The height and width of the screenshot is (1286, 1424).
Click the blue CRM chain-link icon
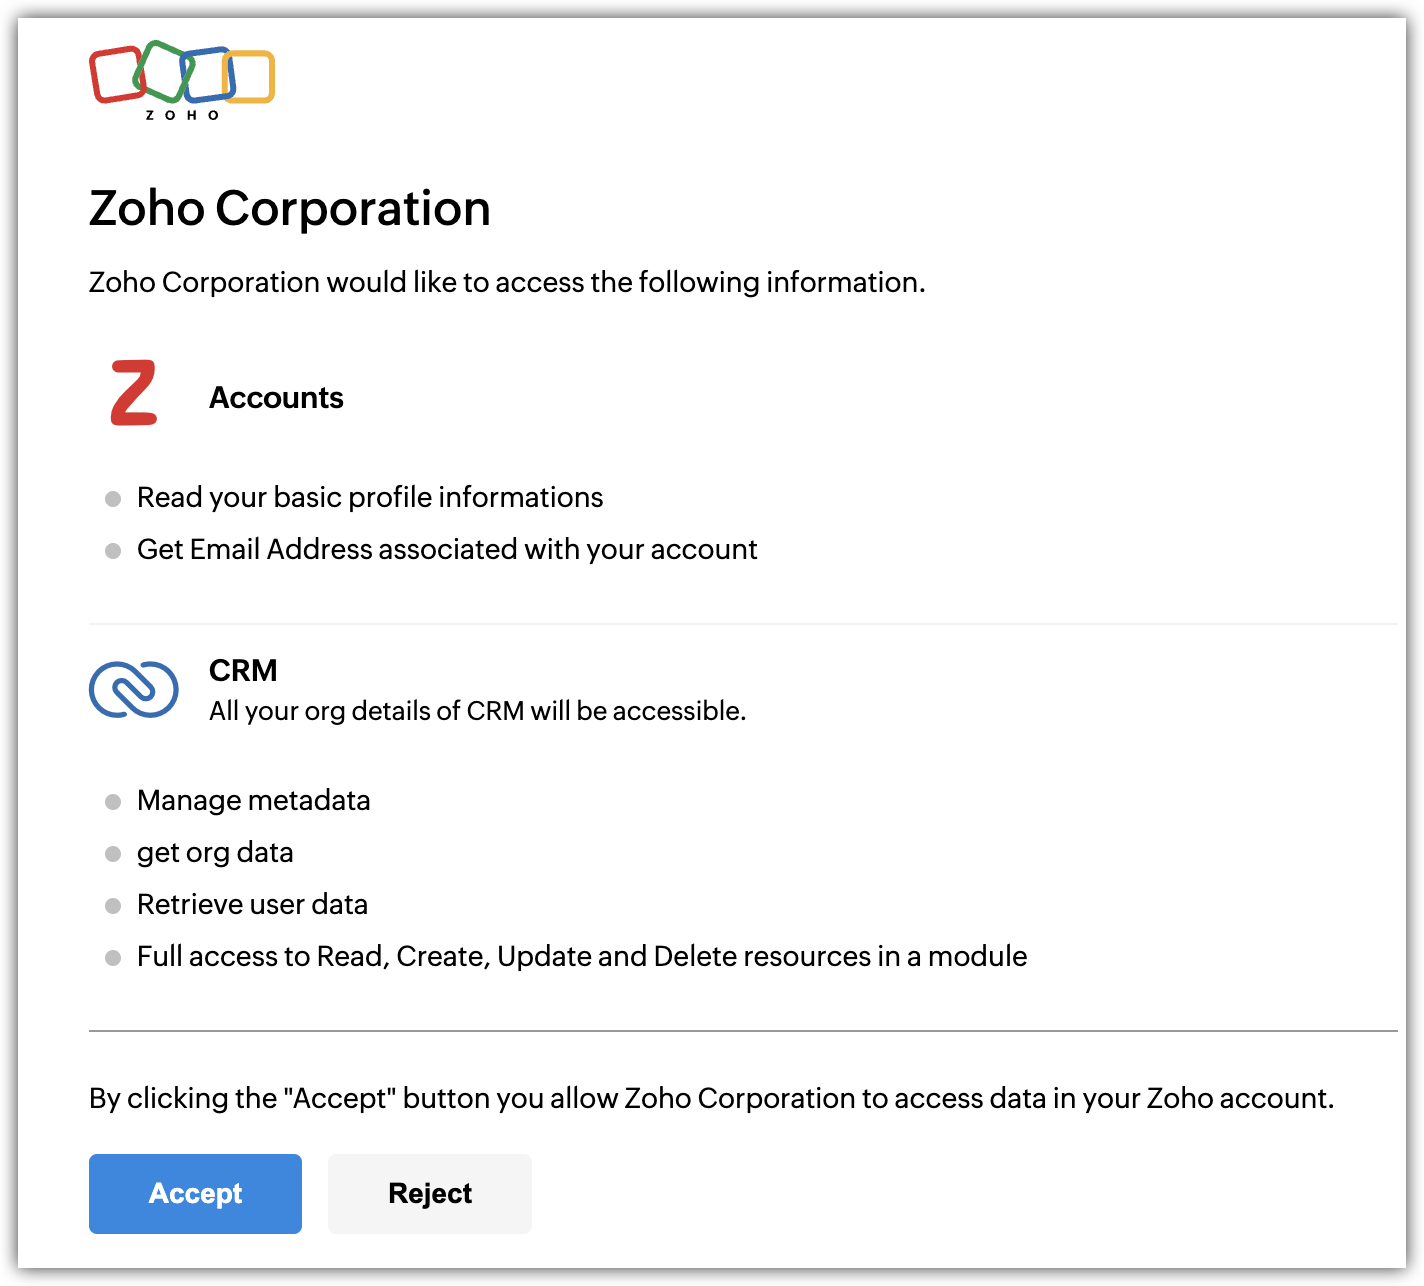tap(134, 690)
